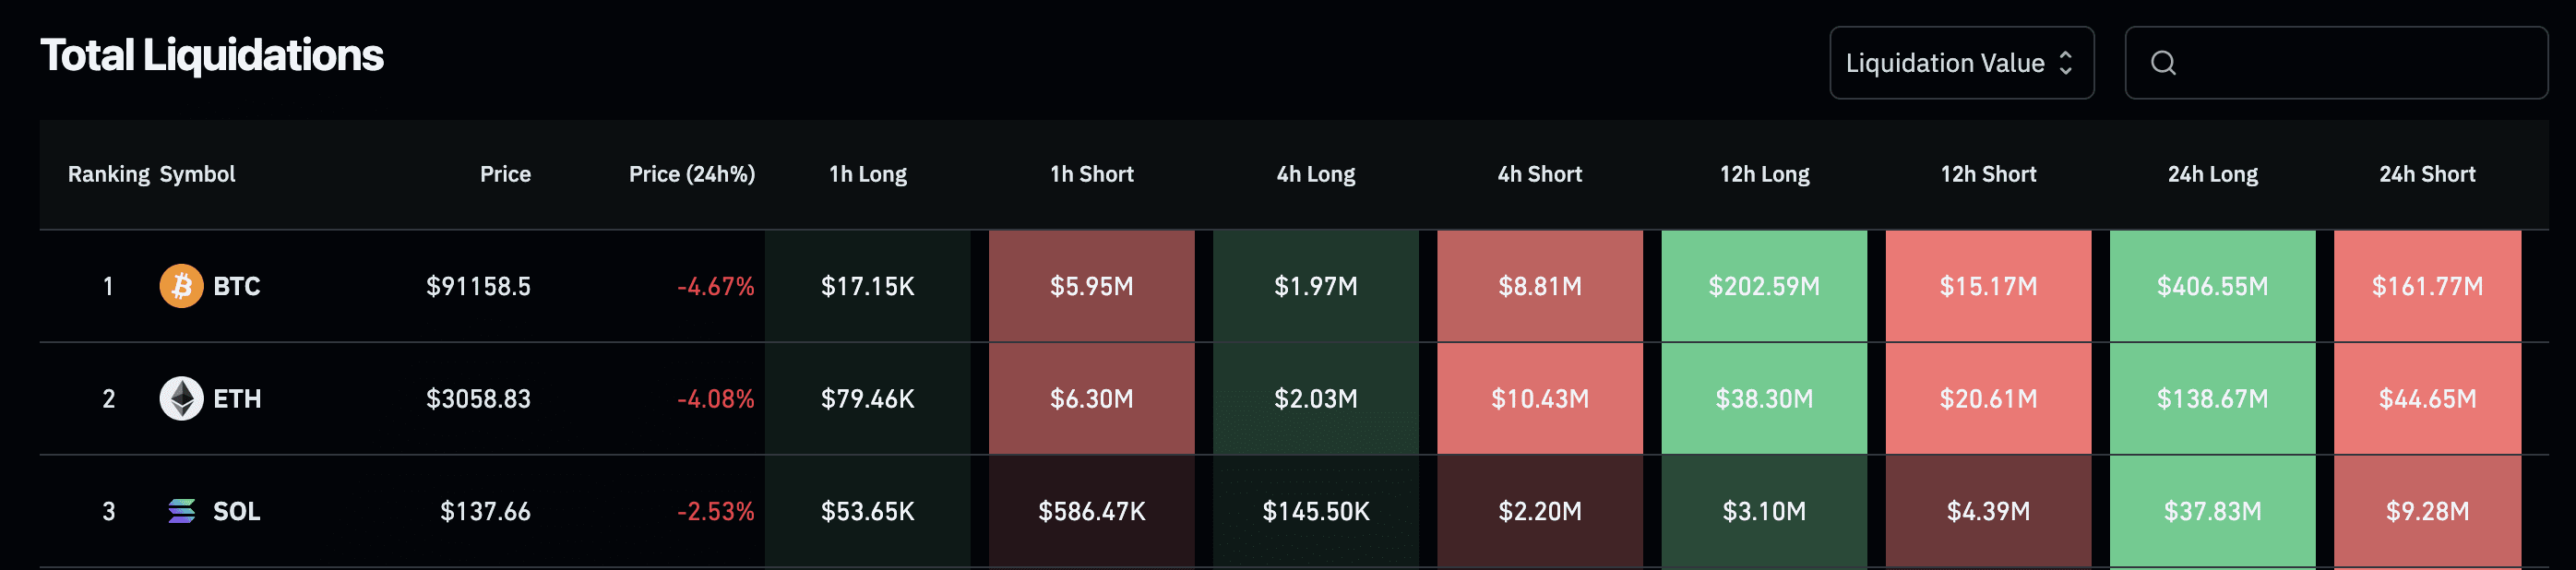2576x570 pixels.
Task: Click BTC 12h Long $202.59M cell
Action: point(1764,286)
